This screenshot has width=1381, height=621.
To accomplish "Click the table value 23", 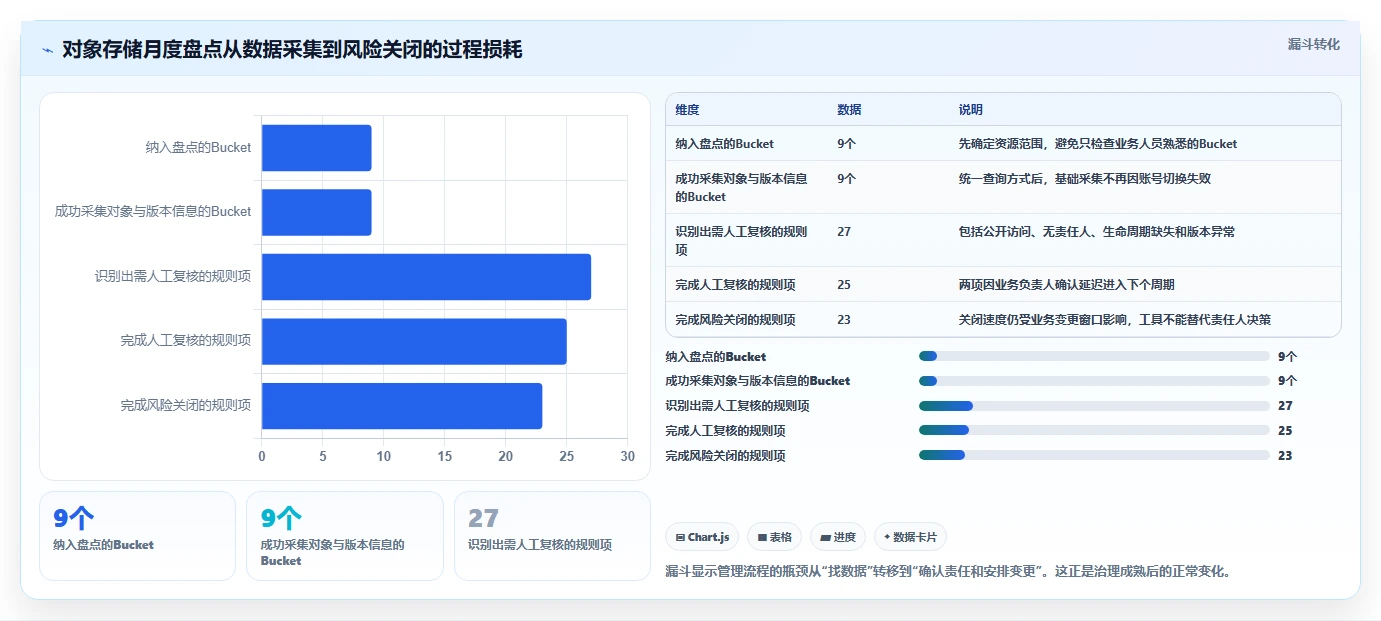I will pyautogui.click(x=844, y=320).
